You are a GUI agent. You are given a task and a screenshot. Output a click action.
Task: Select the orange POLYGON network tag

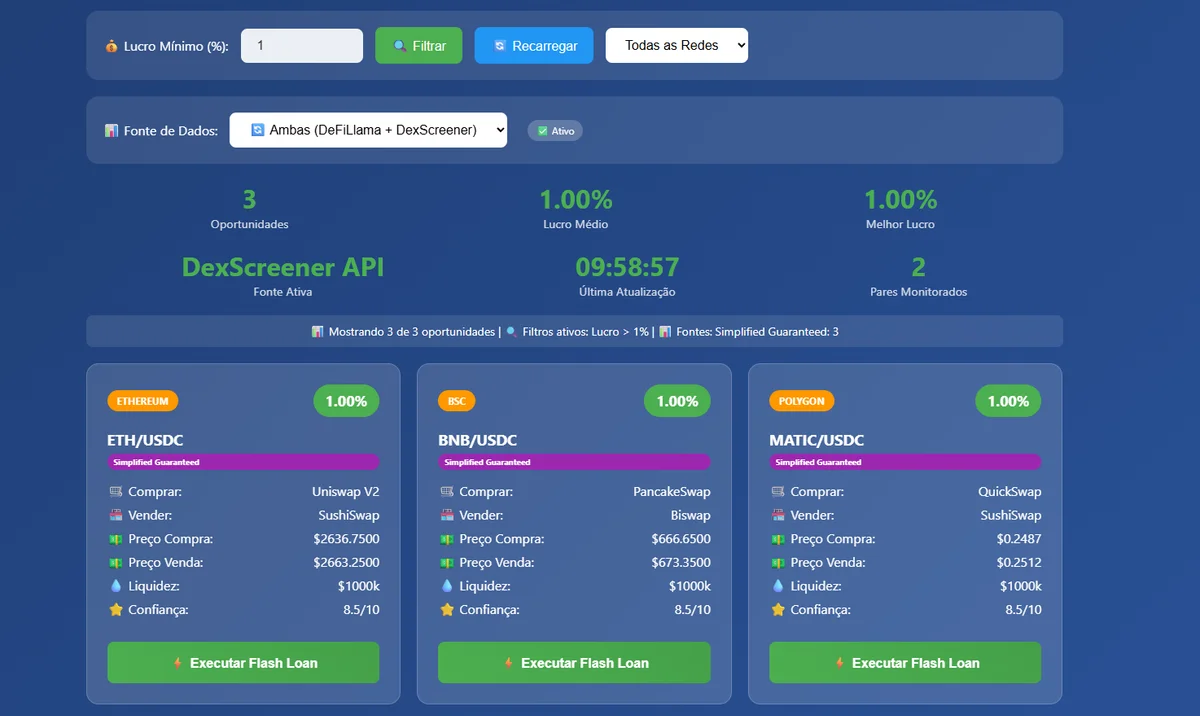[x=801, y=401]
